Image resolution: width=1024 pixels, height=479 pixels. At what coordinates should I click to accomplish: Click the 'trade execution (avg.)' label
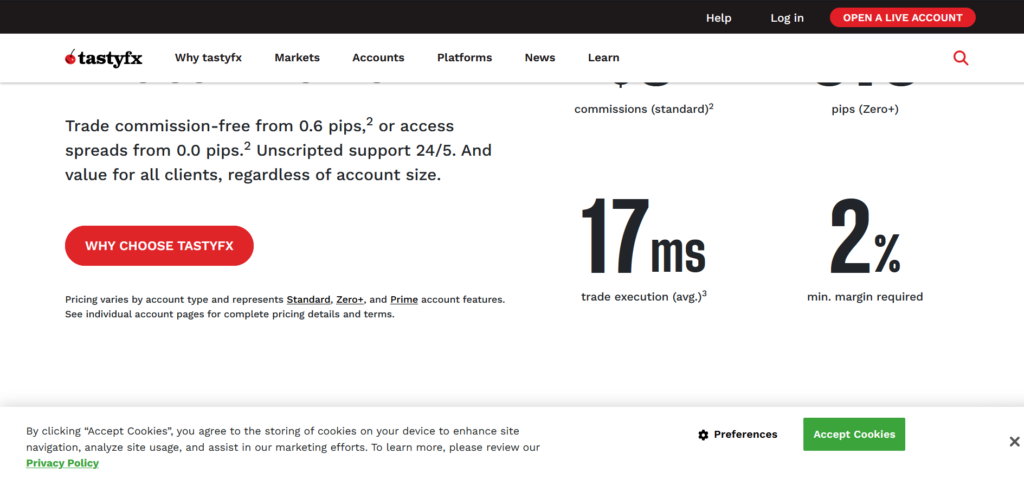coord(644,297)
